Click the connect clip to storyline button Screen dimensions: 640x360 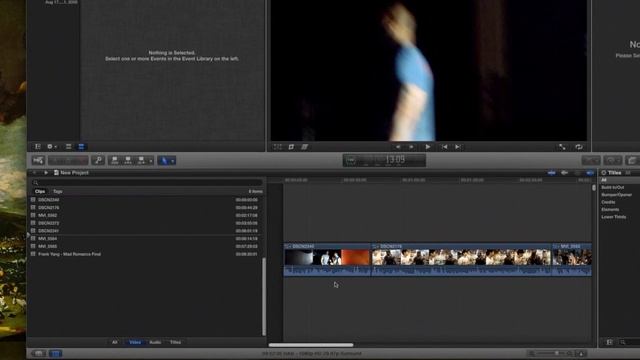coord(115,160)
